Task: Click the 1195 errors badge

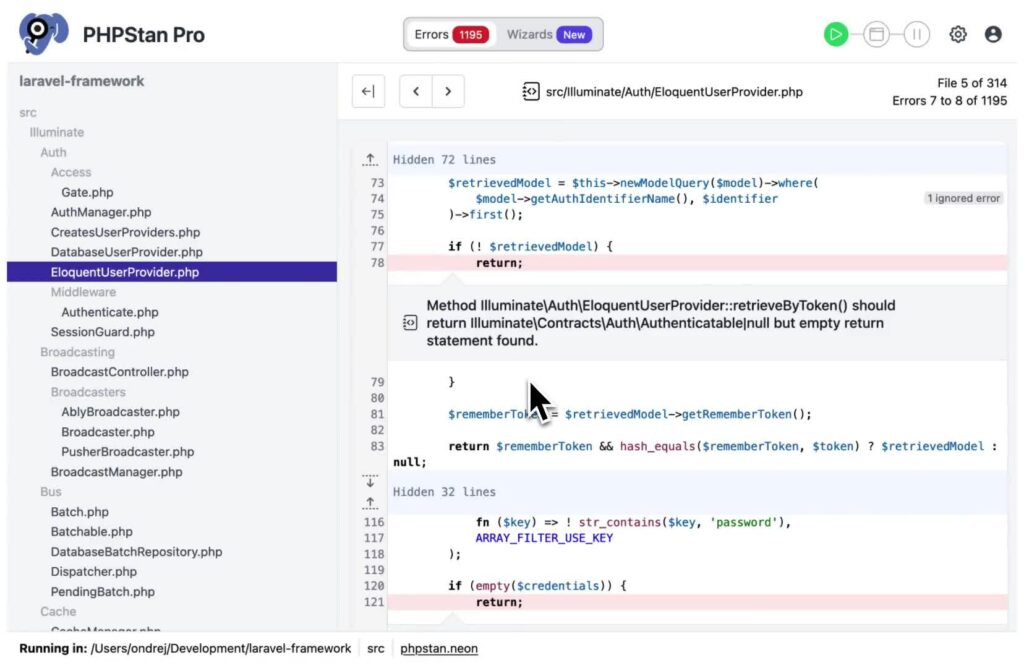Action: [470, 35]
